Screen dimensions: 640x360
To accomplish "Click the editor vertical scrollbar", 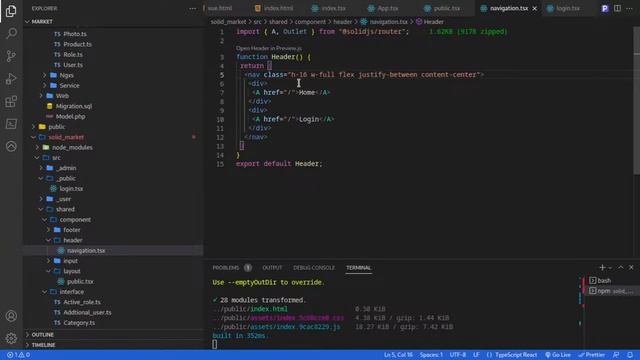I will pyautogui.click(x=636, y=100).
